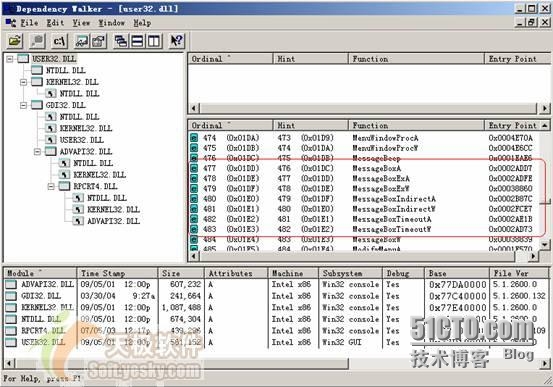Sort modules by Time Stamp column header
553x387 pixels.
click(x=117, y=273)
